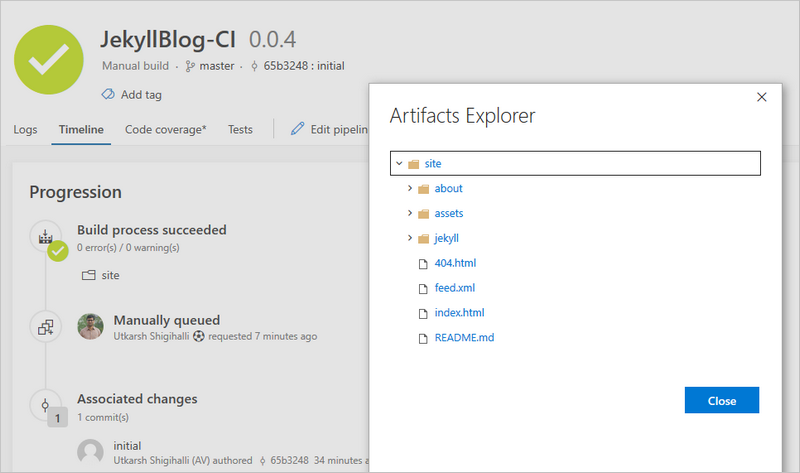Click the 0 error(s) / 0 warning(s) text
Image resolution: width=800 pixels, height=473 pixels.
point(128,247)
